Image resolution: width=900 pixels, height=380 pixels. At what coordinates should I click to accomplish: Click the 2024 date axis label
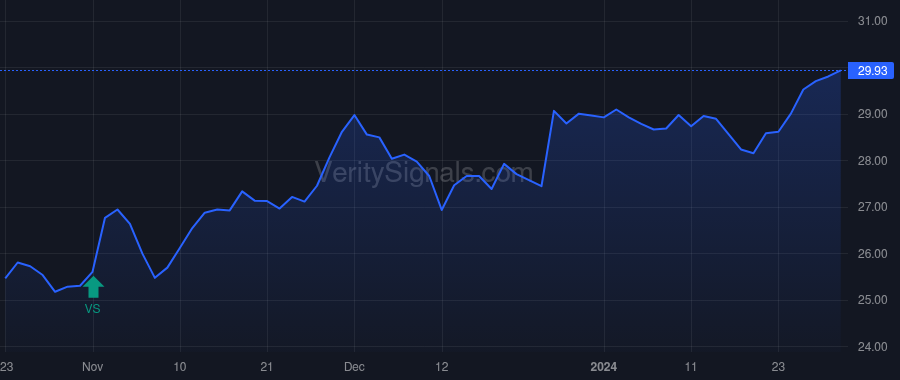pyautogui.click(x=604, y=367)
